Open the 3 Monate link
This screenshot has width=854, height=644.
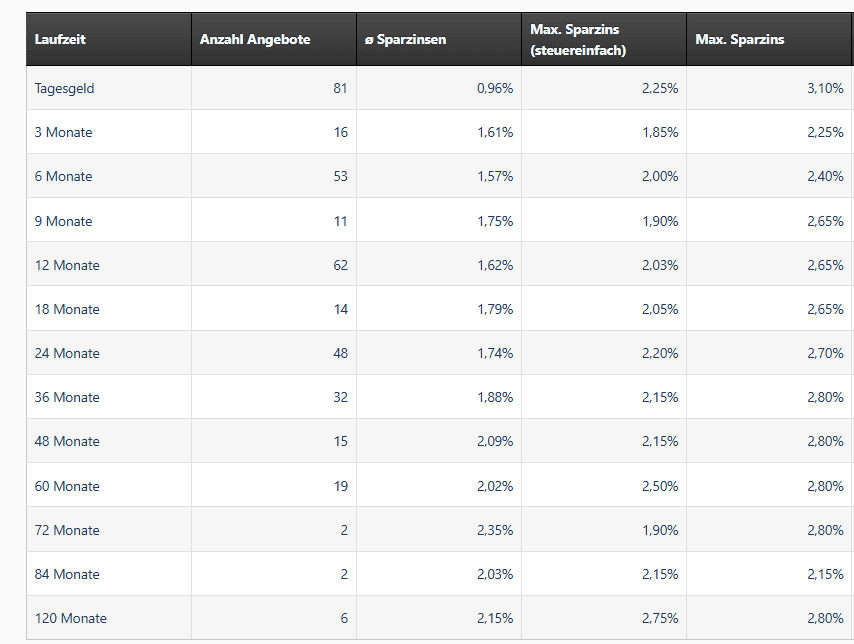click(x=63, y=132)
